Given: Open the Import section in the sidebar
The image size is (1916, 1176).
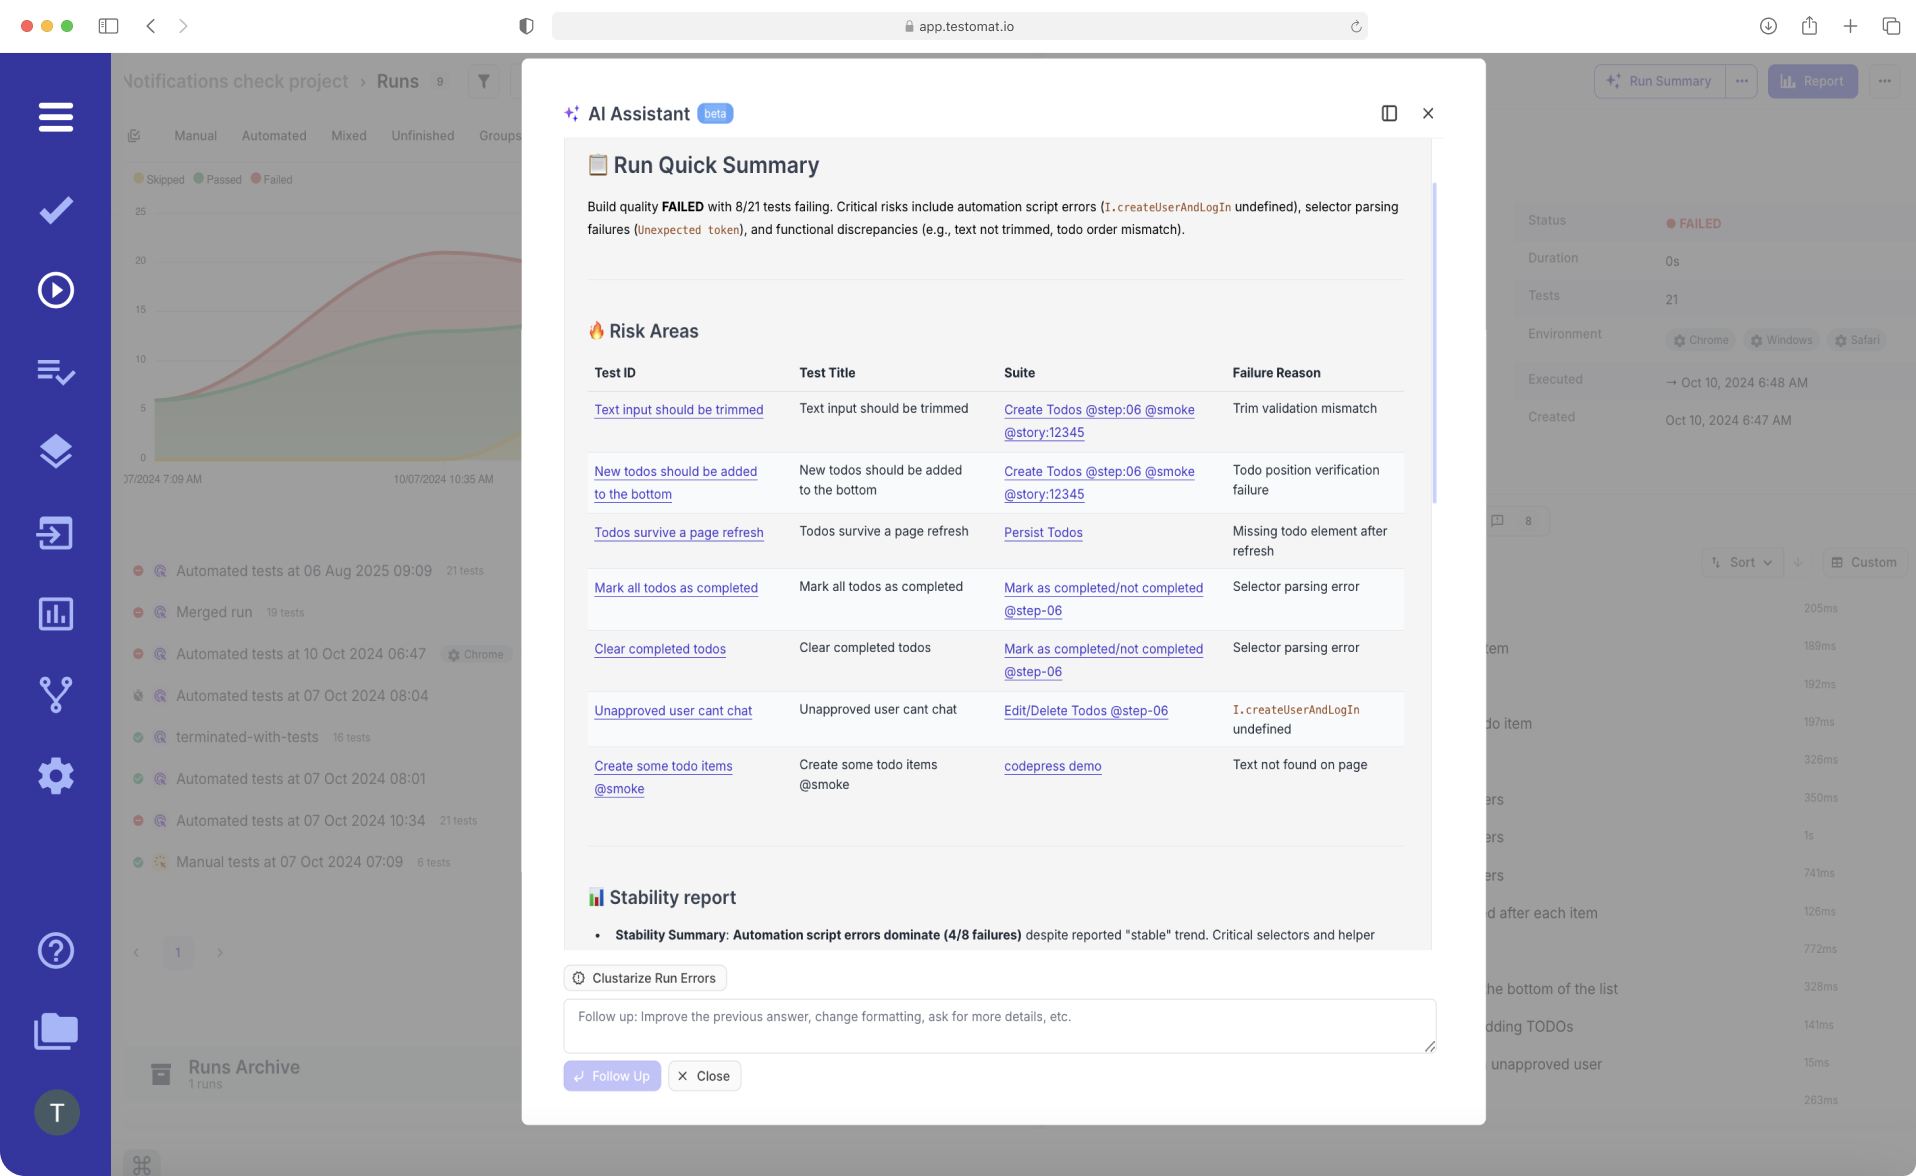Looking at the screenshot, I should tap(55, 532).
